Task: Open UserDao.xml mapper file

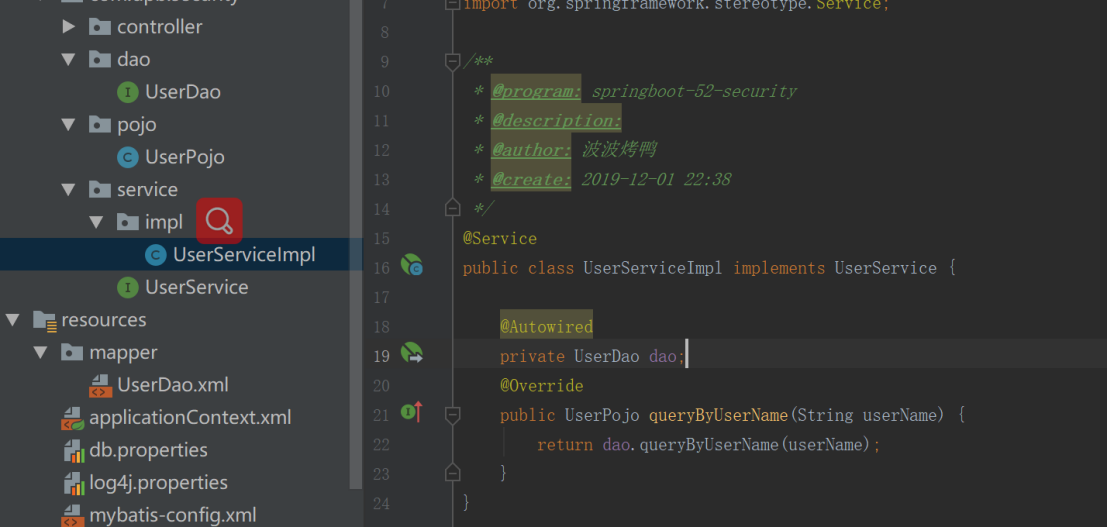Action: [173, 385]
